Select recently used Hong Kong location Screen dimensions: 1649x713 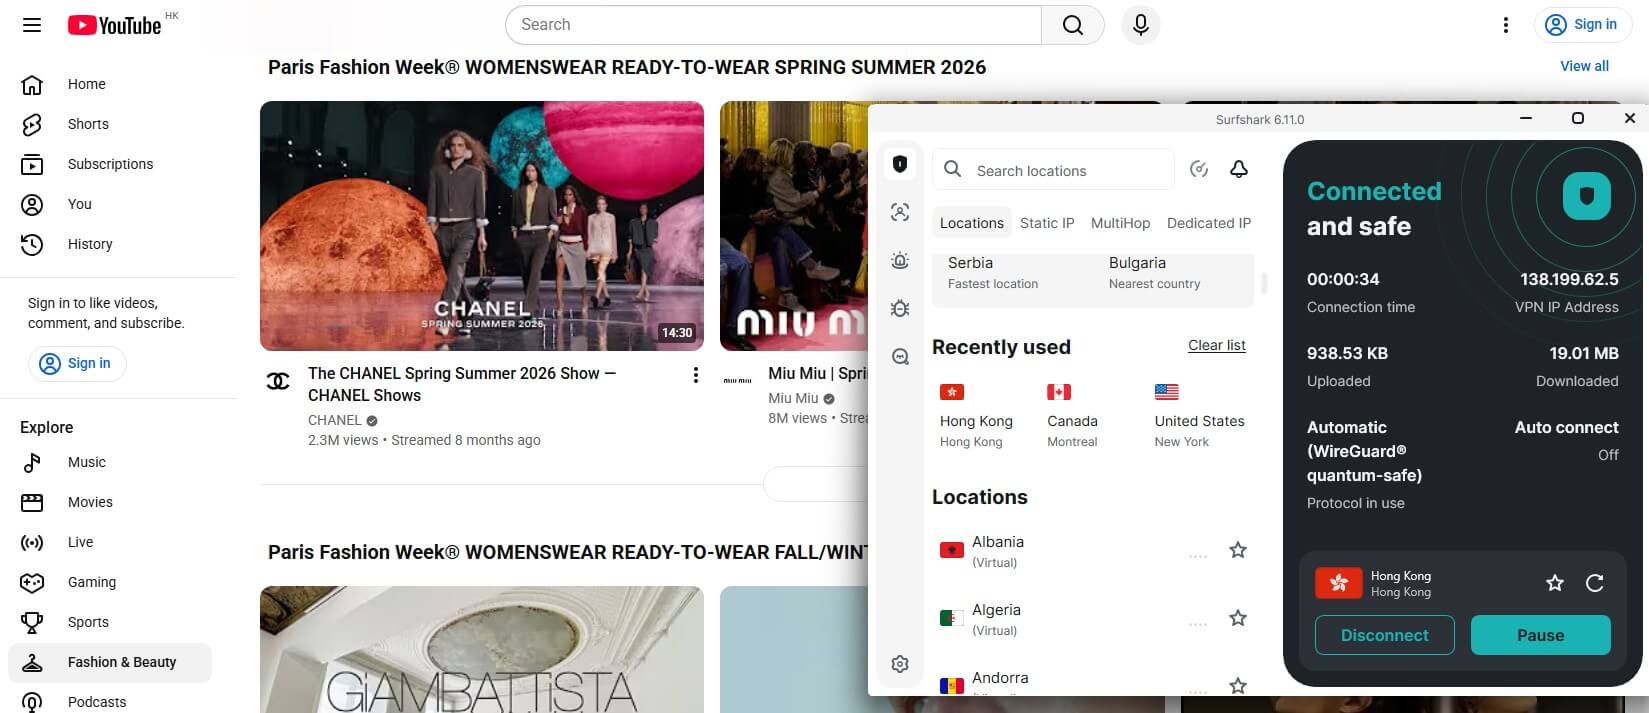(x=976, y=416)
